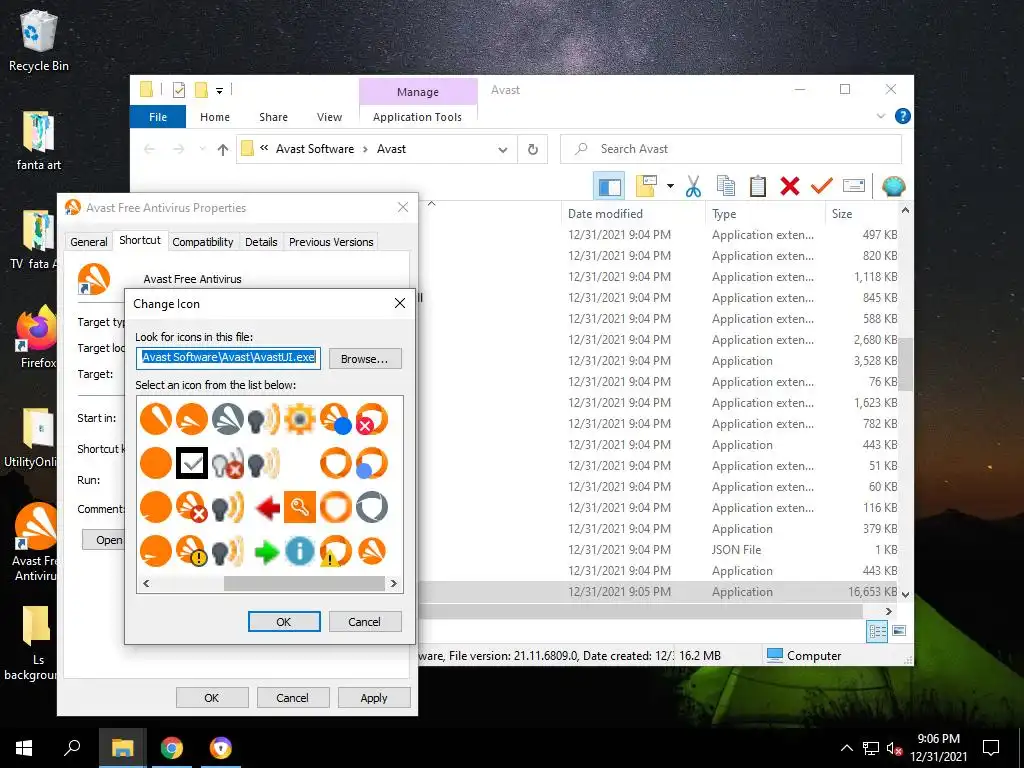Switch to large icons view in status bar
The image size is (1024, 768).
(x=899, y=631)
